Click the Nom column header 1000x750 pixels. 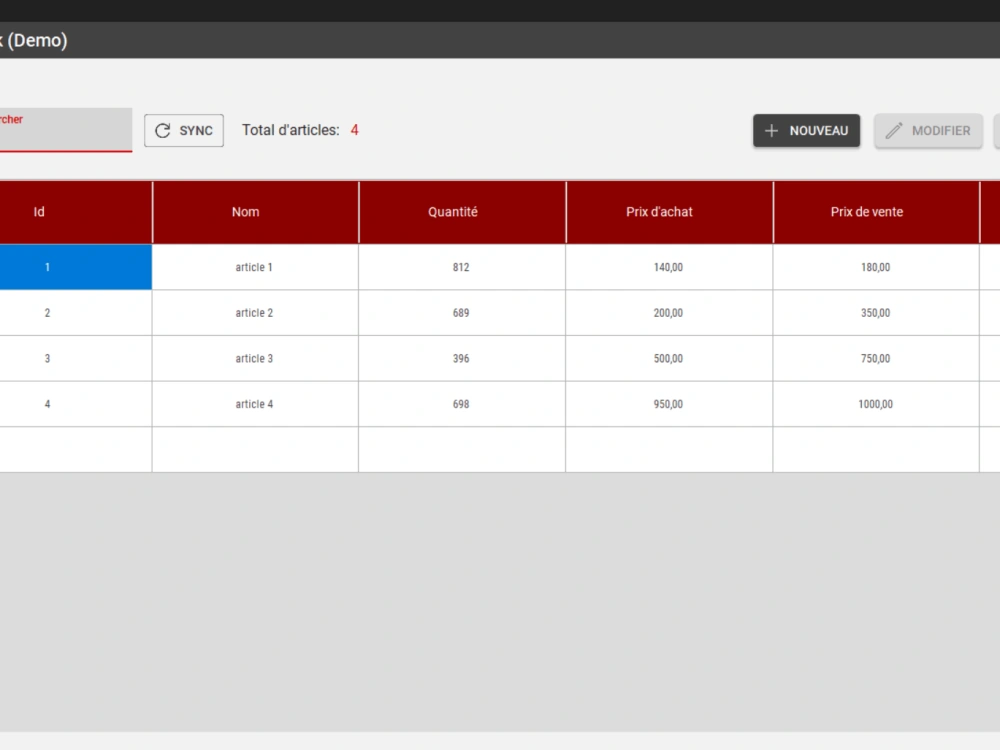(245, 212)
